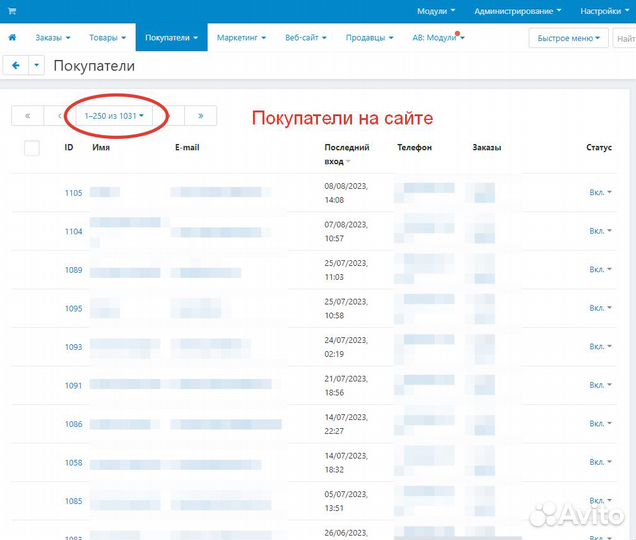Viewport: 636px width, 540px height.
Task: Change status Вкл. for customer 1105
Action: pyautogui.click(x=600, y=192)
